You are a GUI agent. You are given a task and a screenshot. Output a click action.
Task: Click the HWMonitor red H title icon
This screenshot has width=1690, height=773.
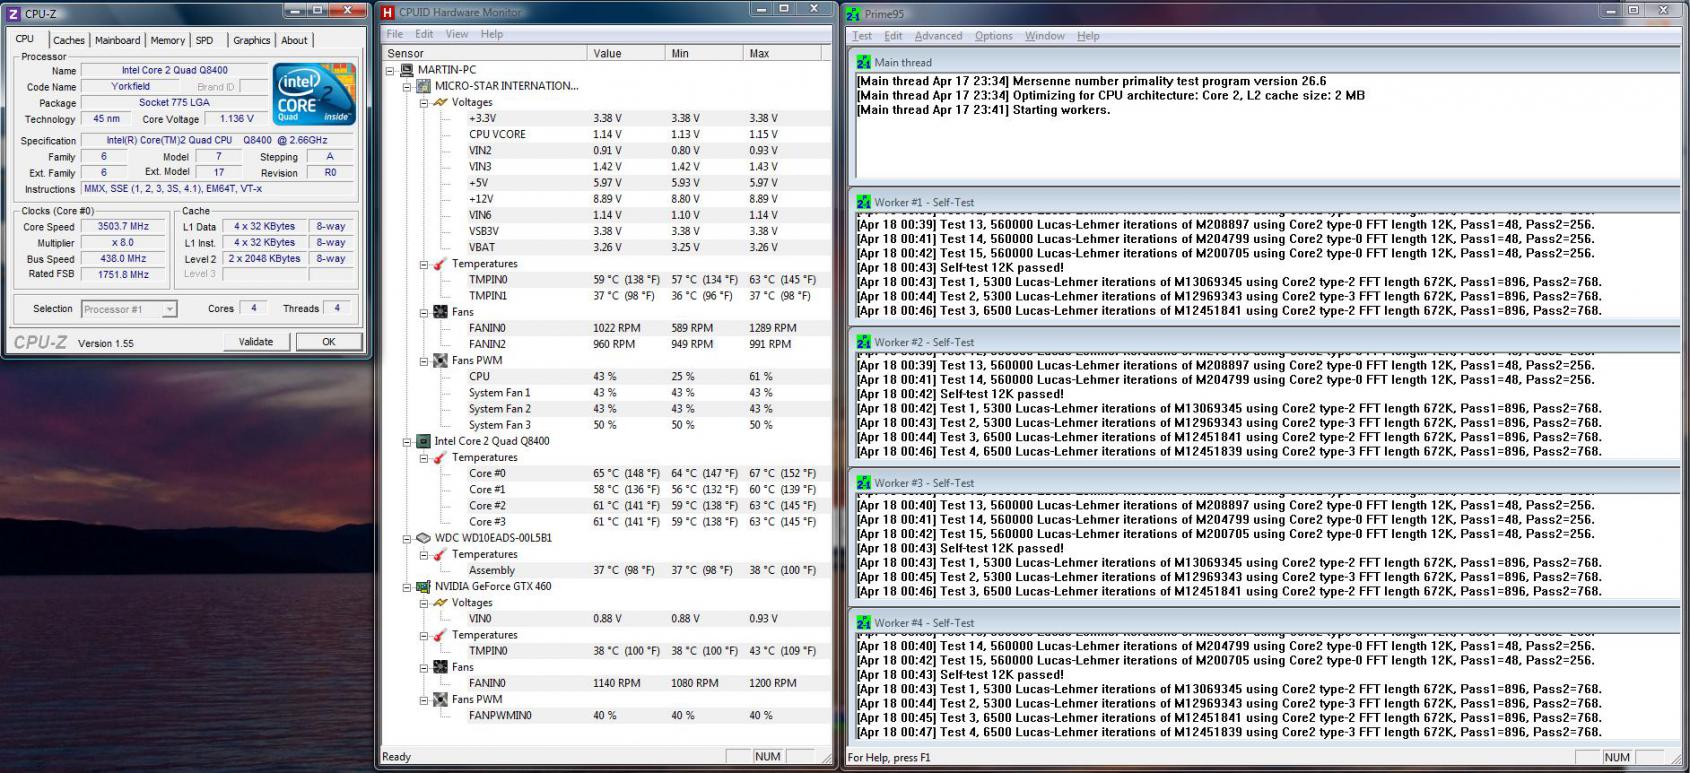(388, 12)
